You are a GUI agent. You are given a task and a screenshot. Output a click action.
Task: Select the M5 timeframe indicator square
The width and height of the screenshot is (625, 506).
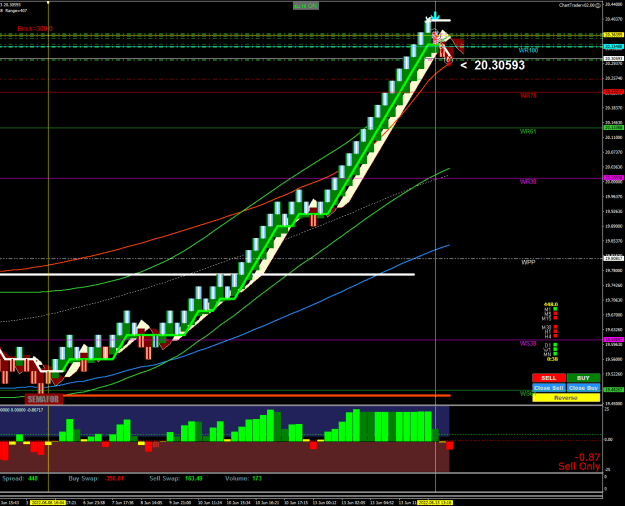click(x=555, y=314)
